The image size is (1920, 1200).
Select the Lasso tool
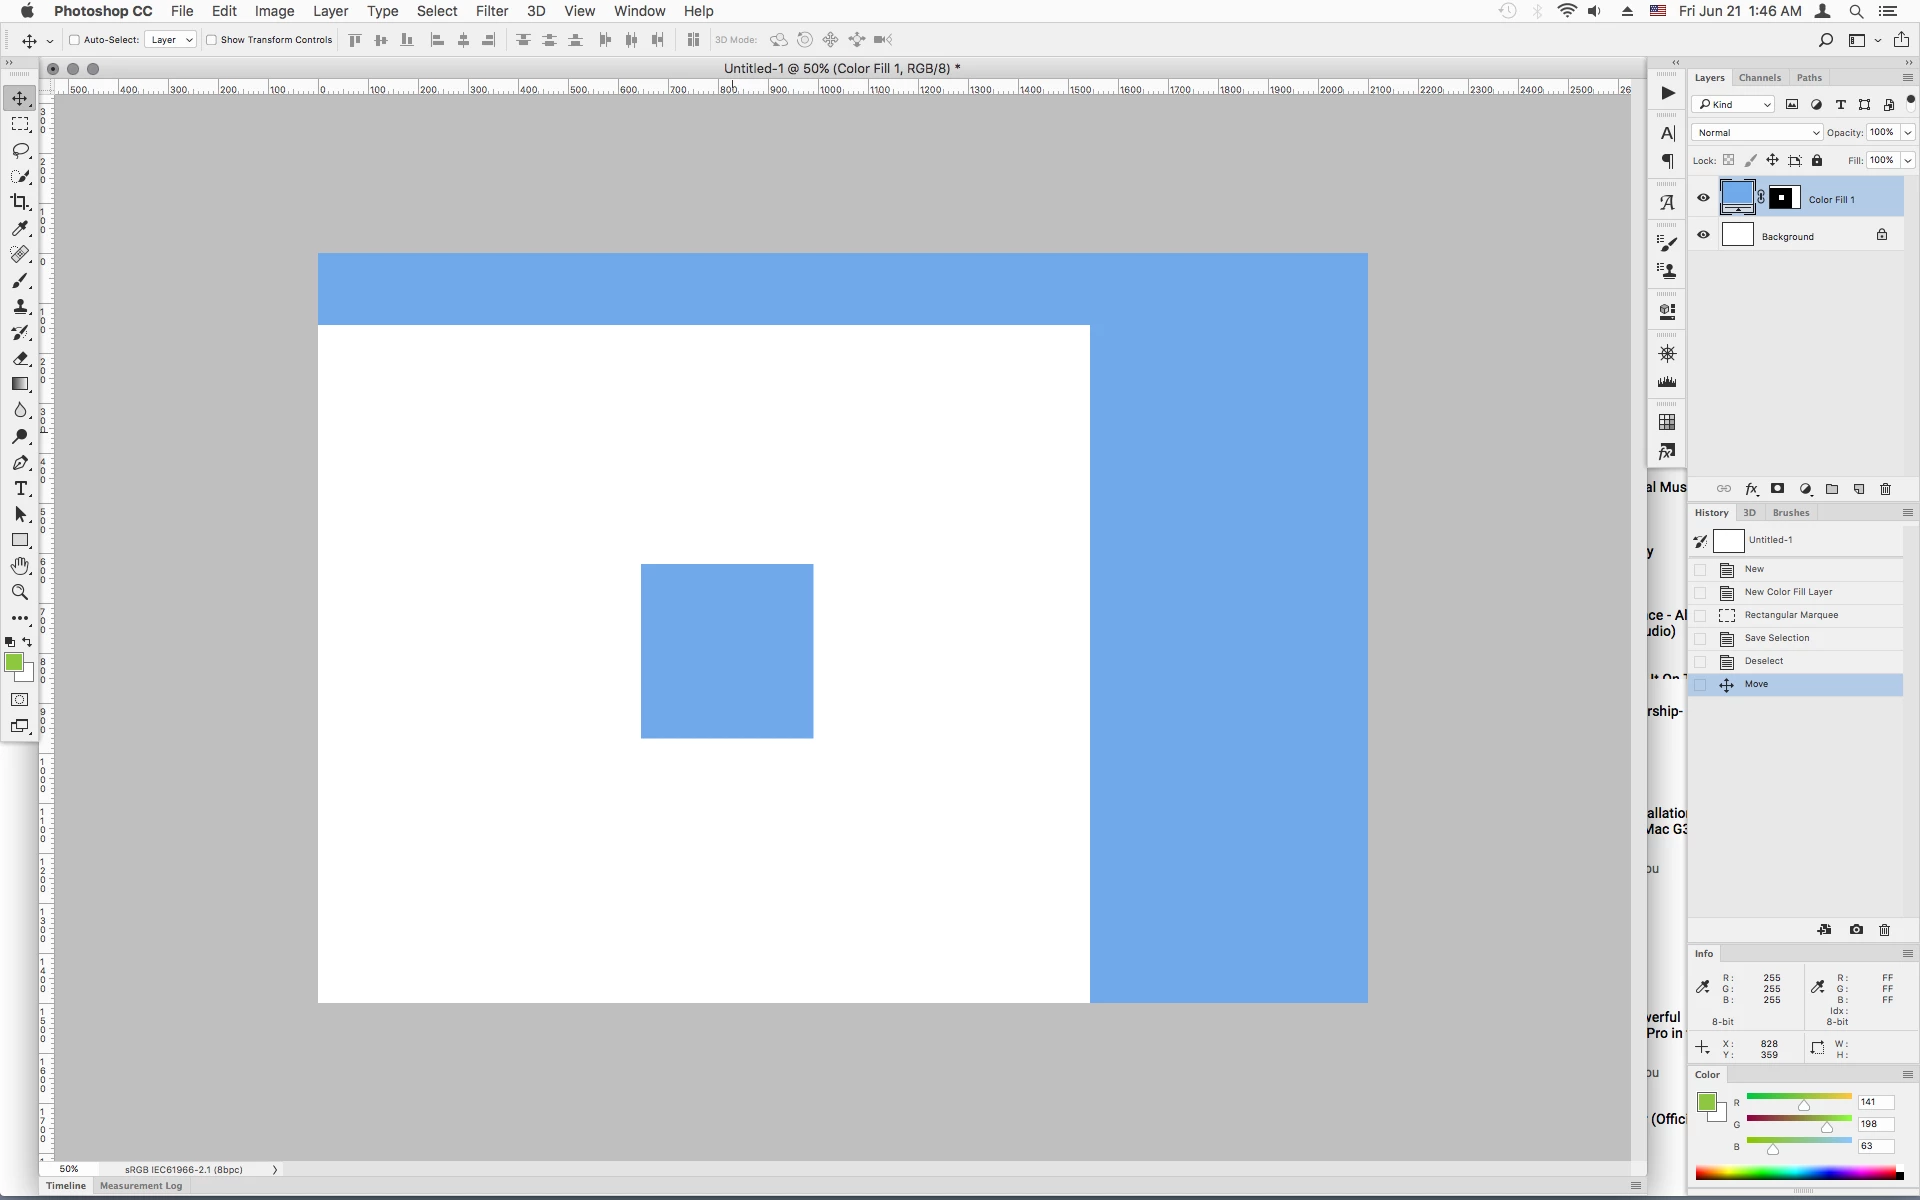point(20,150)
